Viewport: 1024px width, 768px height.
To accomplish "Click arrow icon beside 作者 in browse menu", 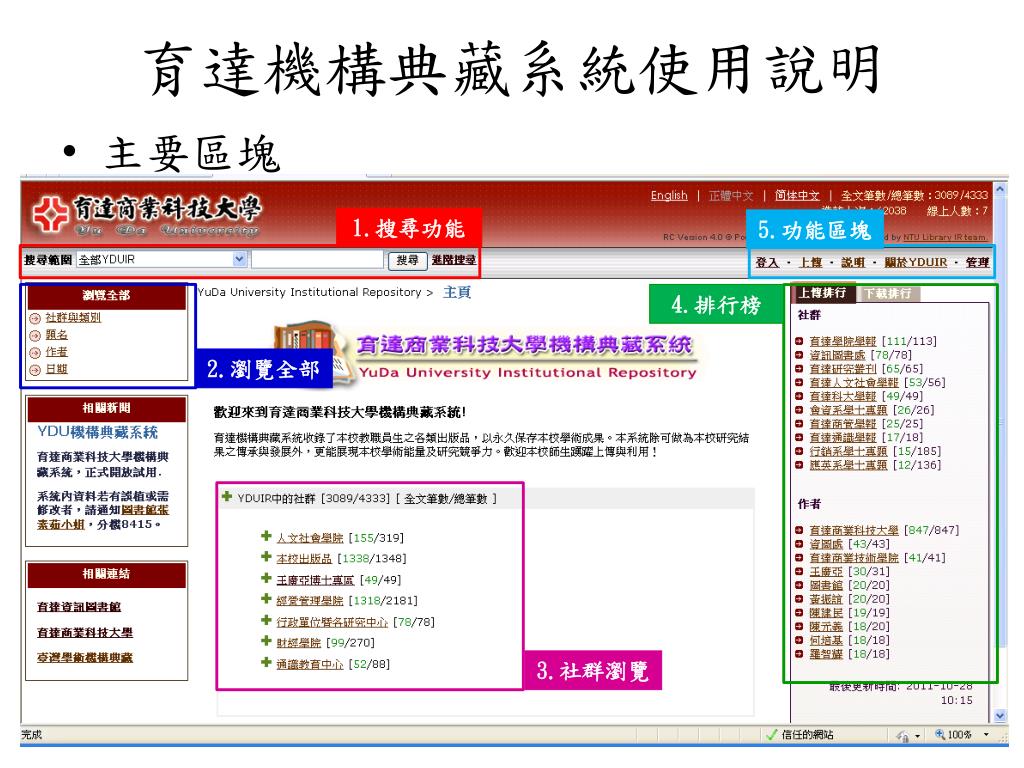I will (x=35, y=353).
